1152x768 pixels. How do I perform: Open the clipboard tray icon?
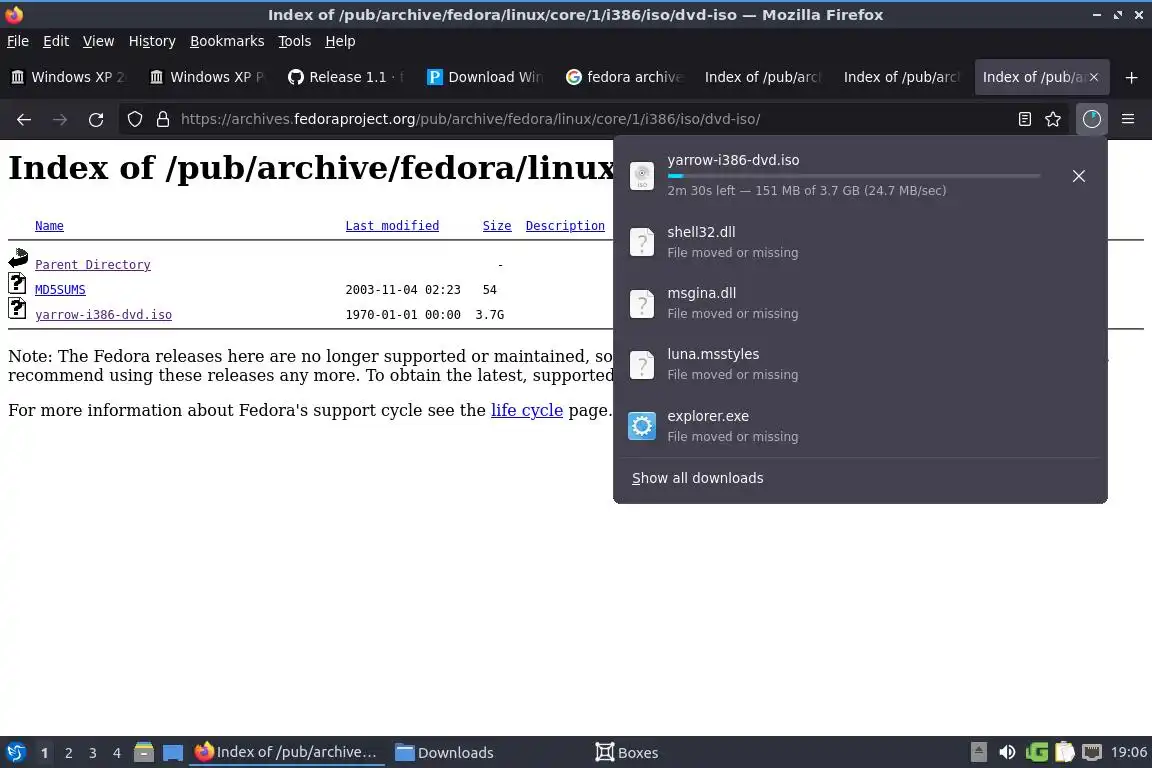pos(1065,752)
